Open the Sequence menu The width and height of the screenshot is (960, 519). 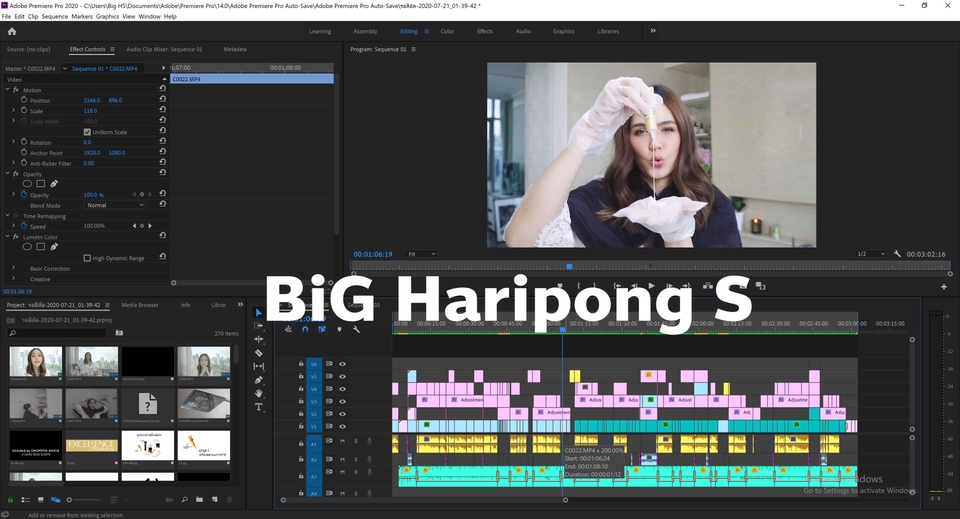(x=55, y=17)
